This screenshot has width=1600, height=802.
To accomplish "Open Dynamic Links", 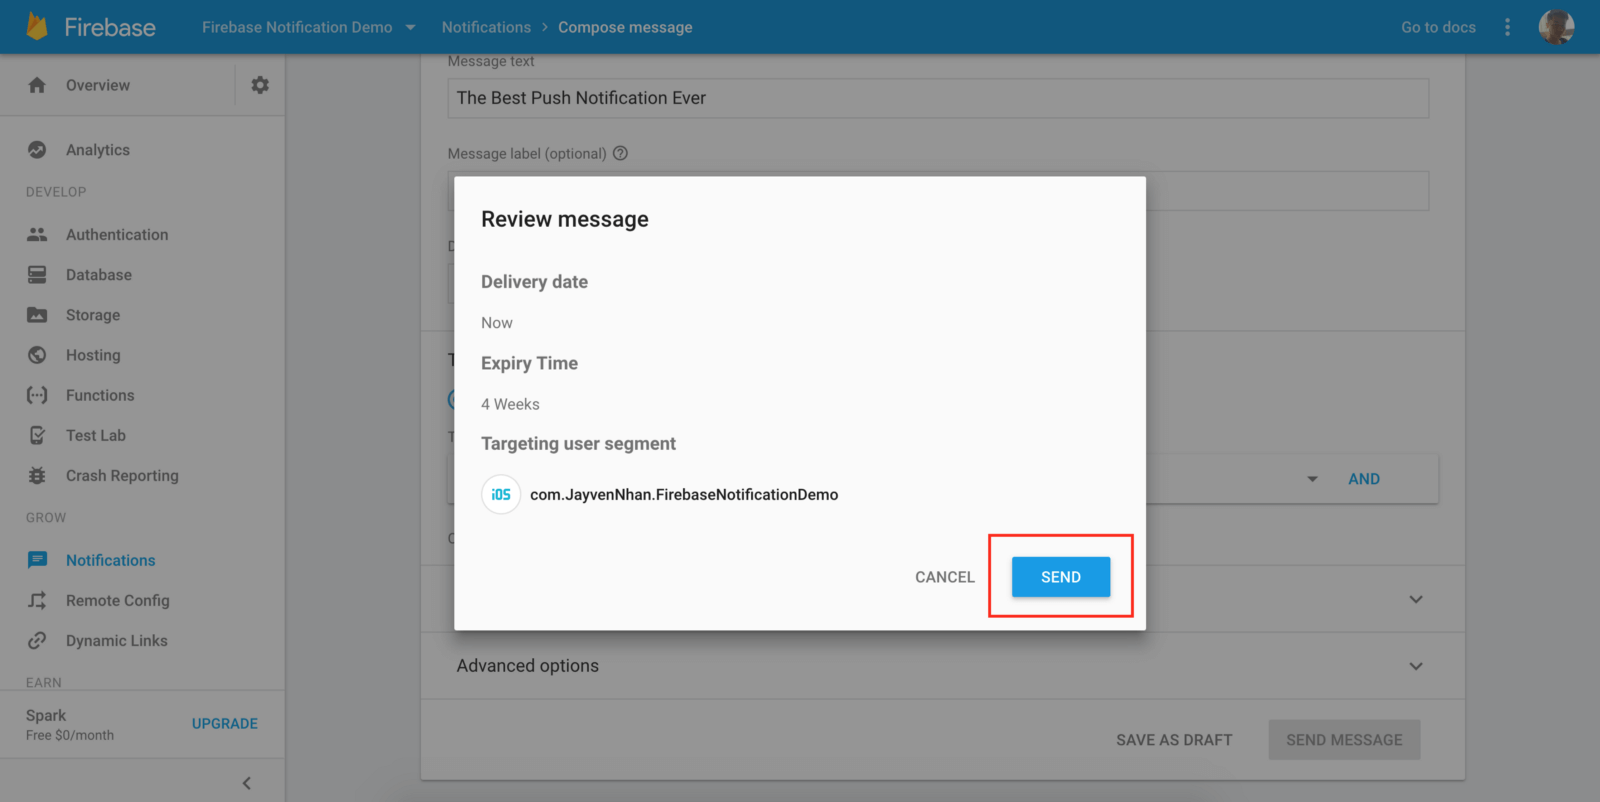I will pos(117,640).
